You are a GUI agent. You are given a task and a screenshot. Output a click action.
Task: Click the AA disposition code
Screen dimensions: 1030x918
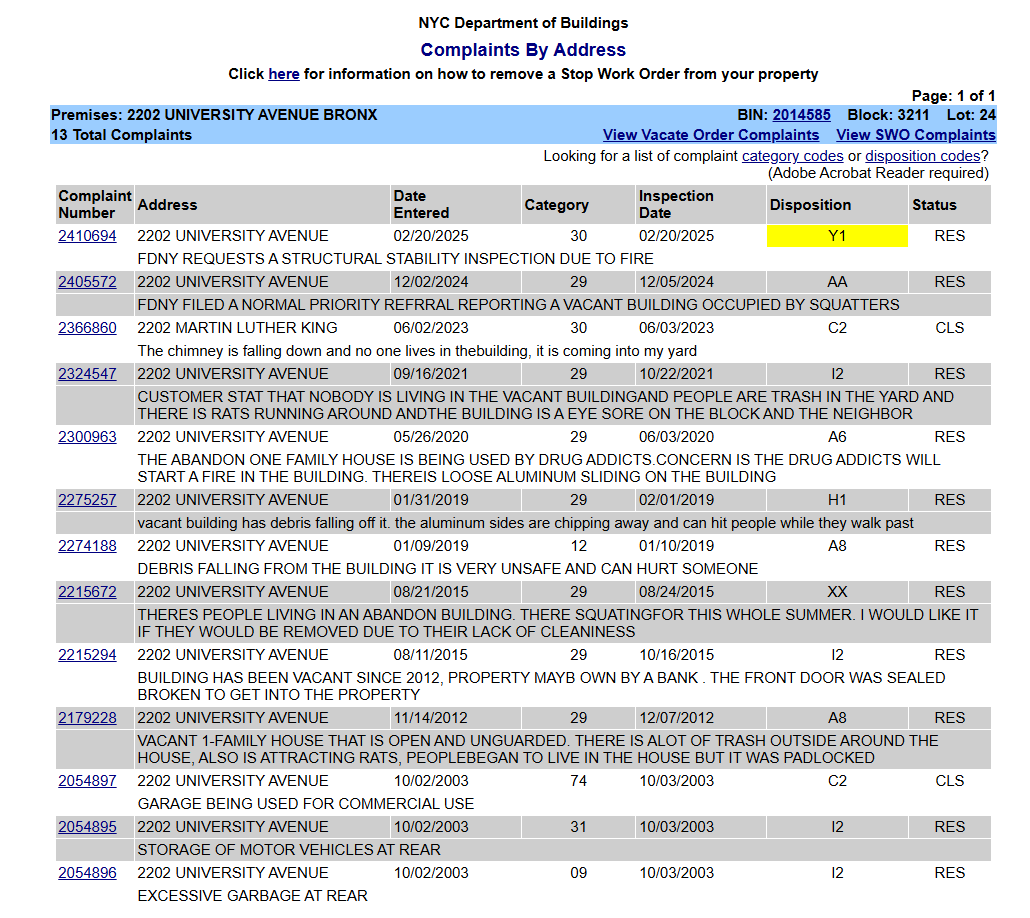point(837,282)
